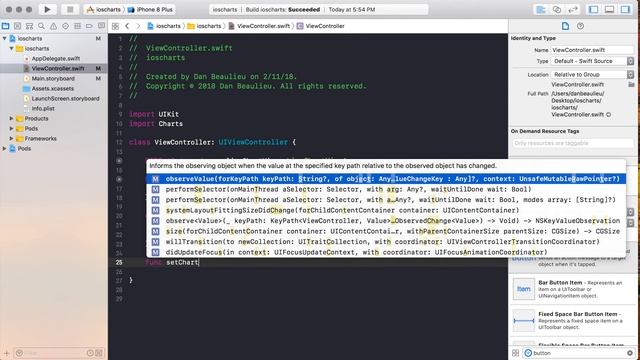Open the Symbol navigator
The image size is (640, 360).
(29, 26)
